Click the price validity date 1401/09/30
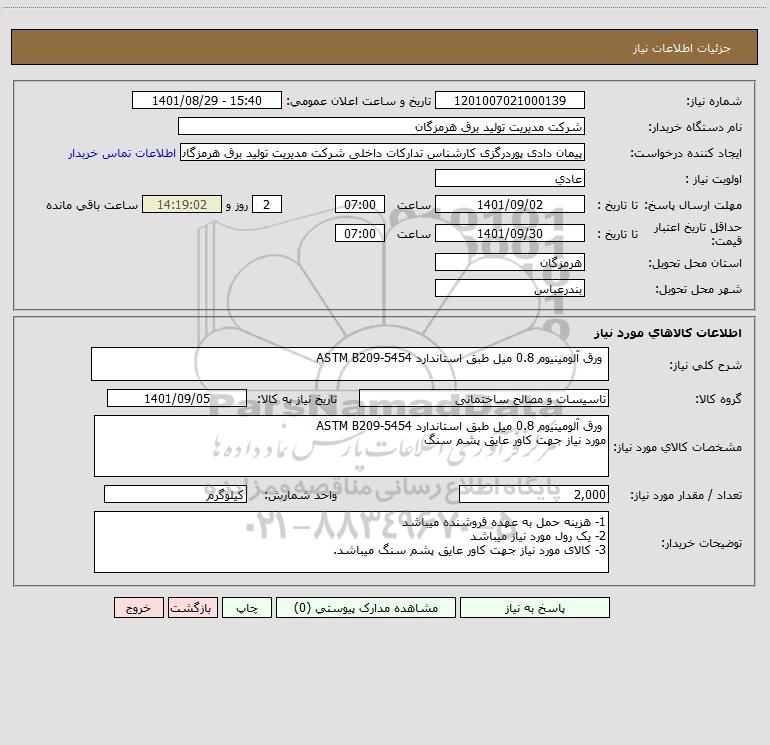 coord(510,233)
